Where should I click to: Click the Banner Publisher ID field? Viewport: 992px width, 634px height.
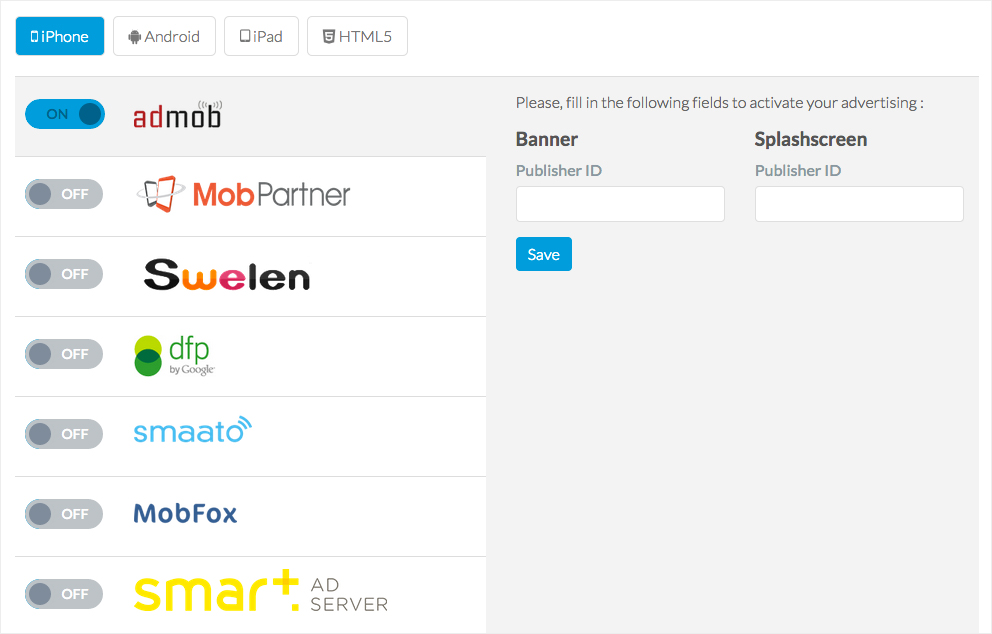[620, 204]
